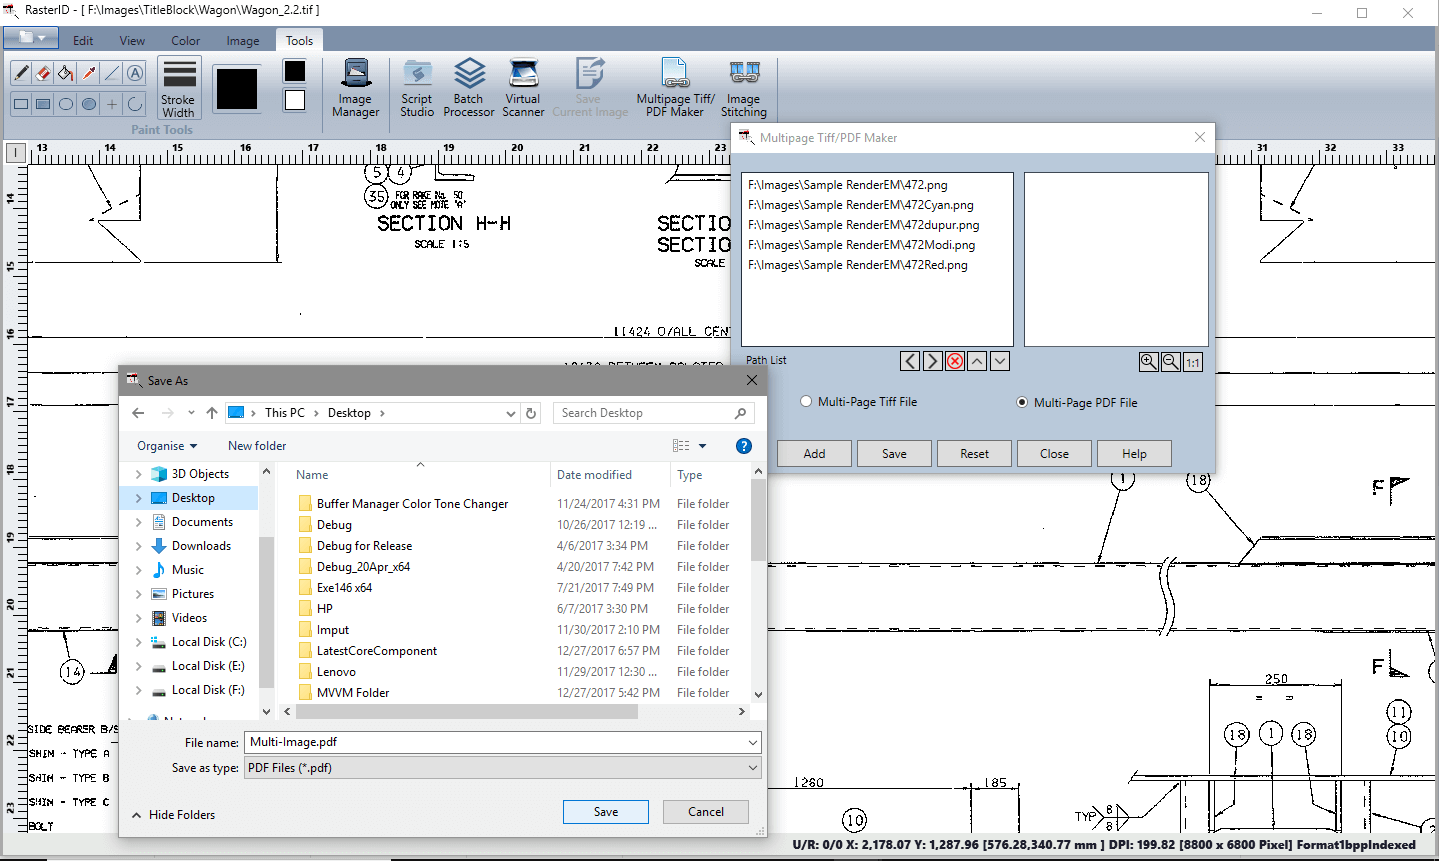
Task: Expand Local Disk (F:) in tree
Action: 138,690
